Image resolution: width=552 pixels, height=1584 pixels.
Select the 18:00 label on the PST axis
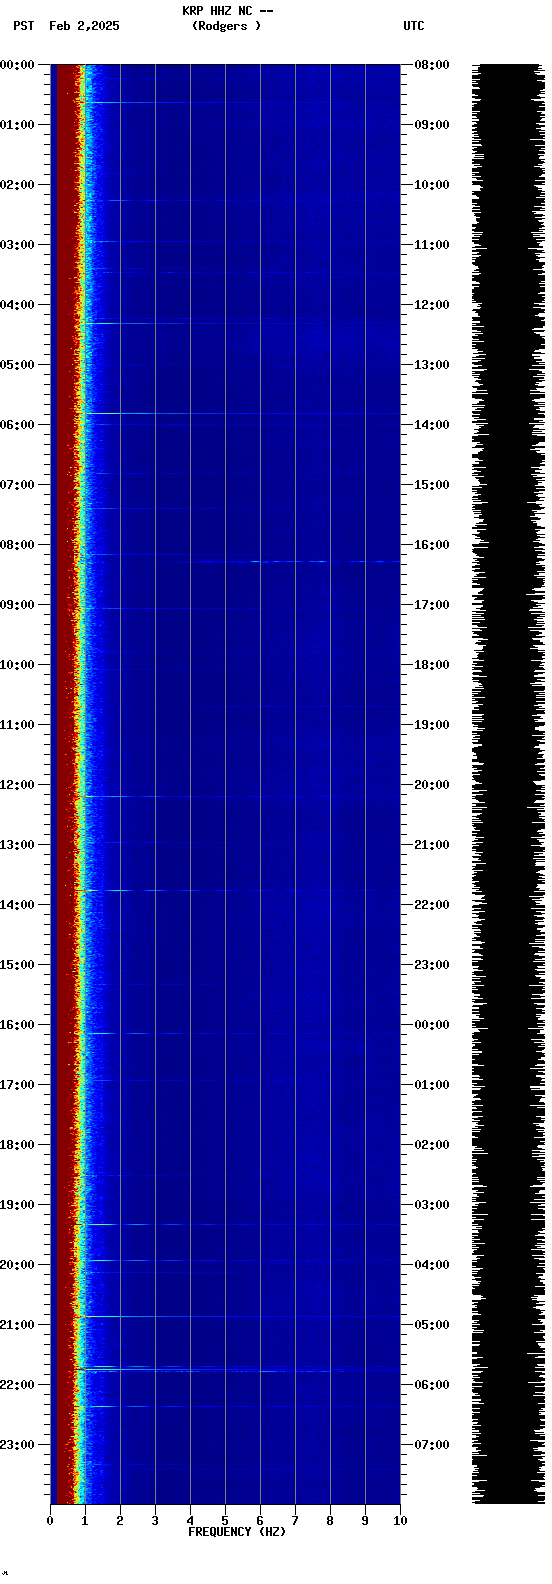[x=17, y=1145]
